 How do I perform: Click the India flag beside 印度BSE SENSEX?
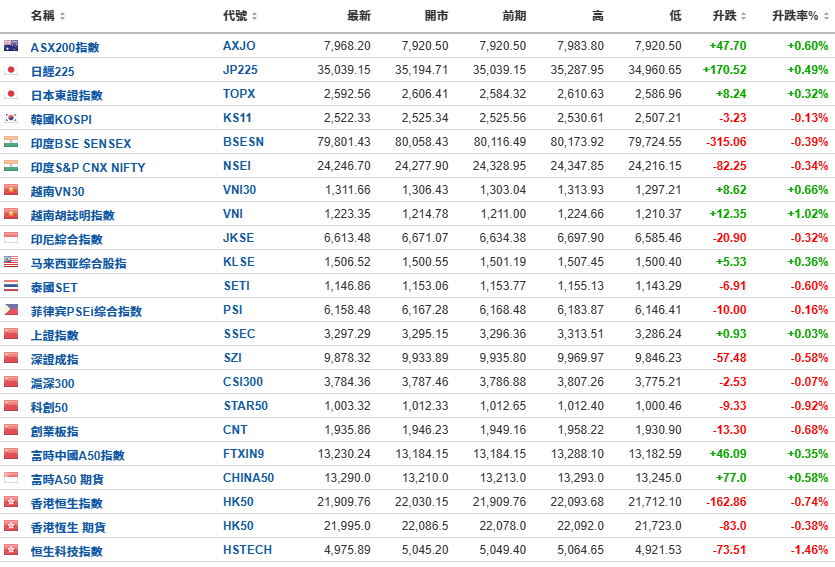pyautogui.click(x=11, y=142)
